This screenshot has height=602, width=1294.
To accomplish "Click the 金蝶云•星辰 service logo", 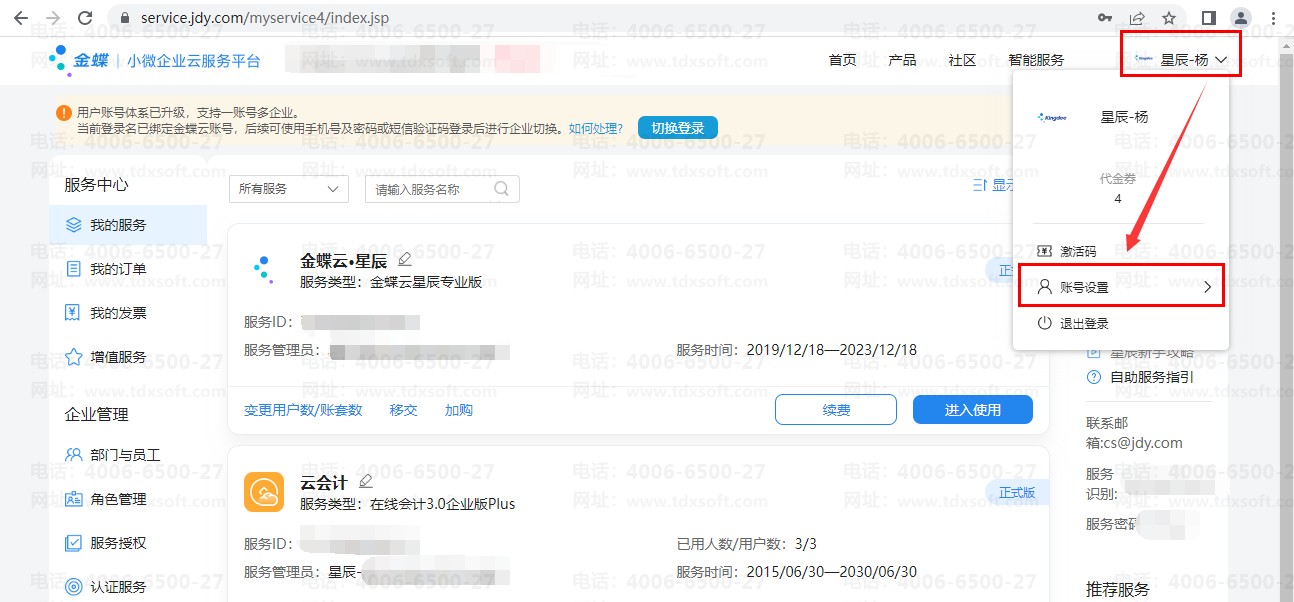I will (263, 270).
